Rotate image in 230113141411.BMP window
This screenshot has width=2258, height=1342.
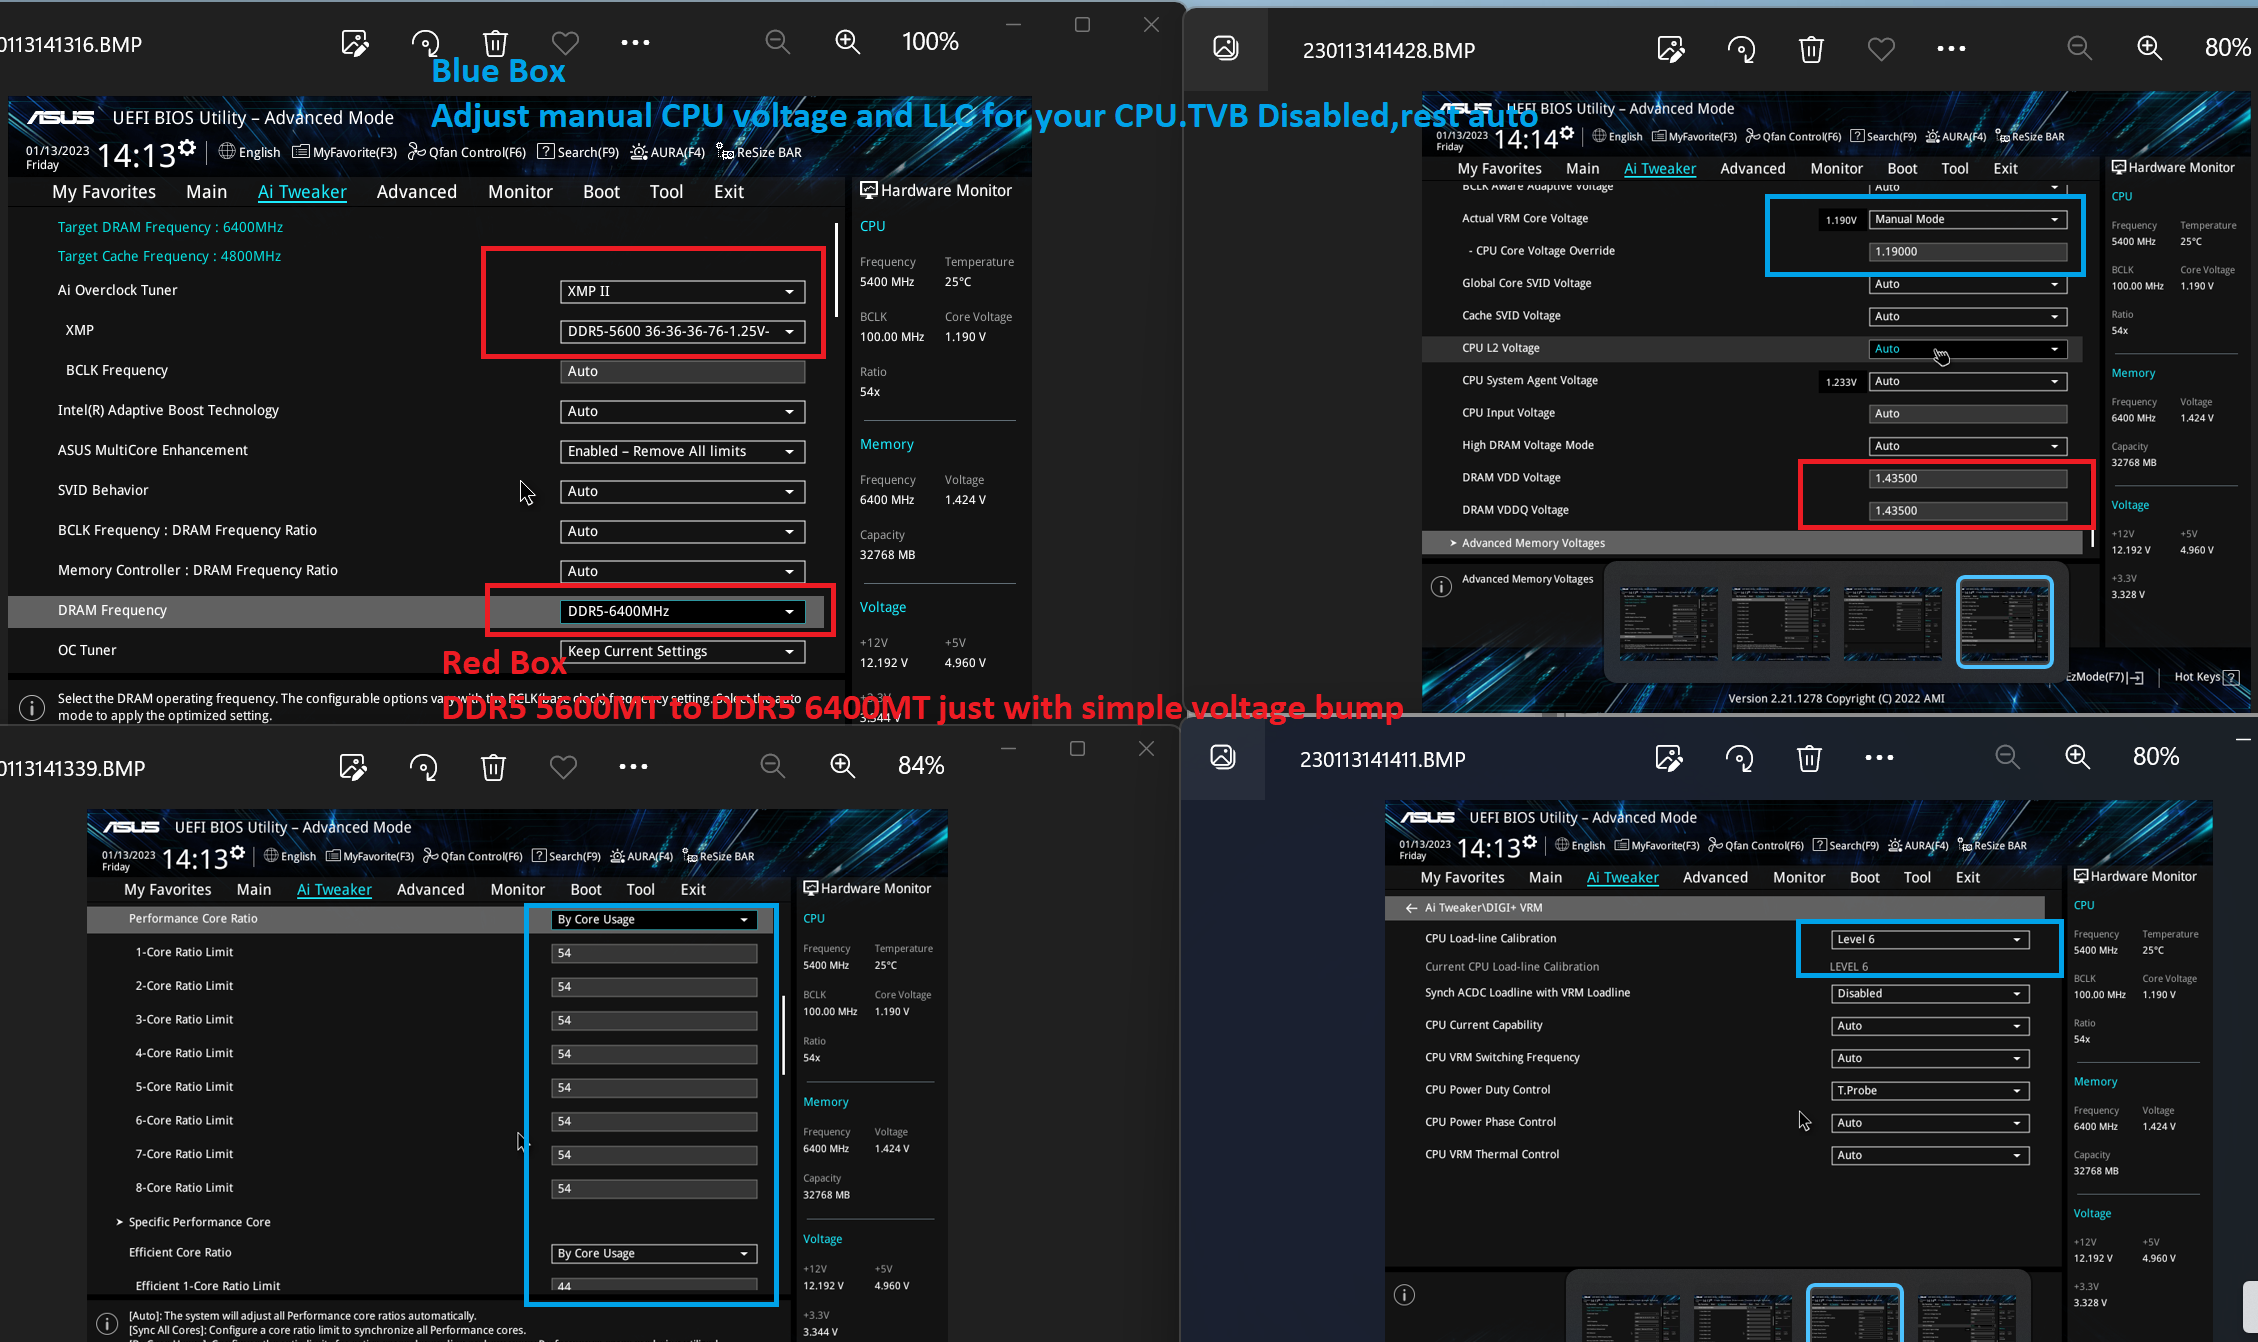(1739, 758)
